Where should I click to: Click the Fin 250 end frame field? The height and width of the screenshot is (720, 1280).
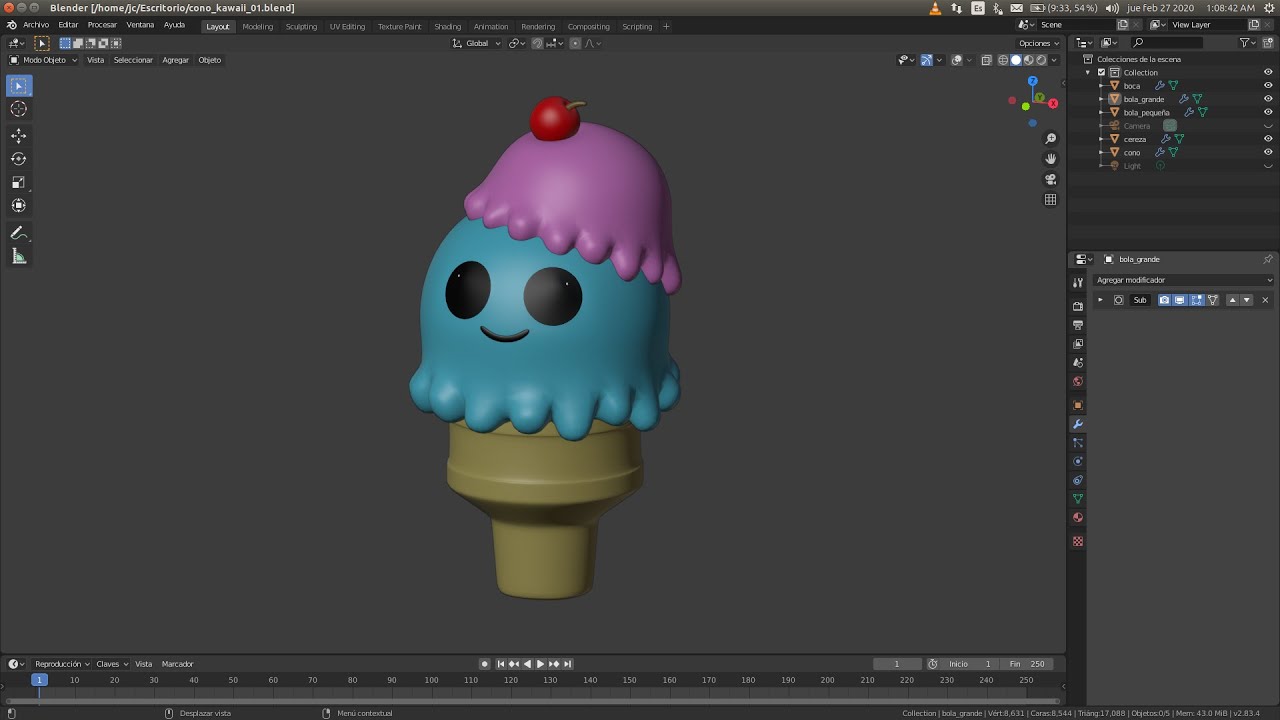pyautogui.click(x=1025, y=664)
